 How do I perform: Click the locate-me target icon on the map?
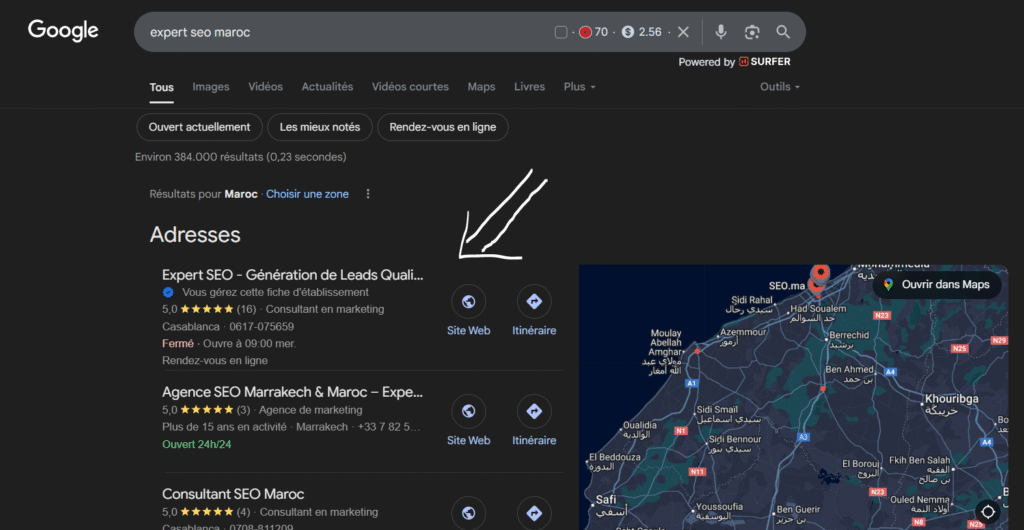click(987, 511)
